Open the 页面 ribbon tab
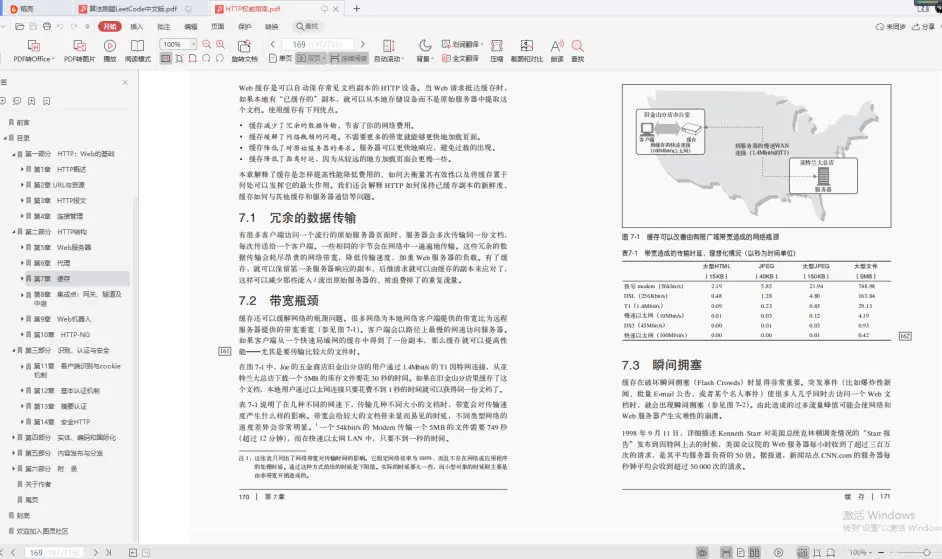Screen dimensions: 942x559 coord(217,26)
